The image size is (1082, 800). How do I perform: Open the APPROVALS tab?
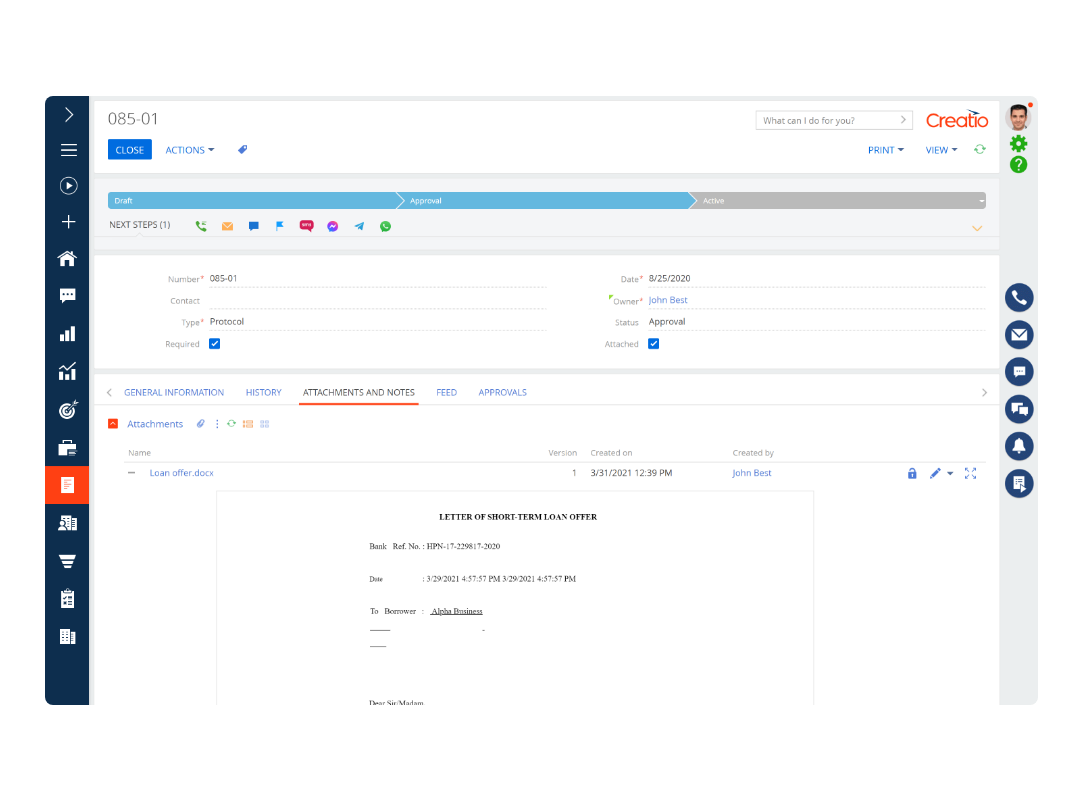pyautogui.click(x=502, y=392)
